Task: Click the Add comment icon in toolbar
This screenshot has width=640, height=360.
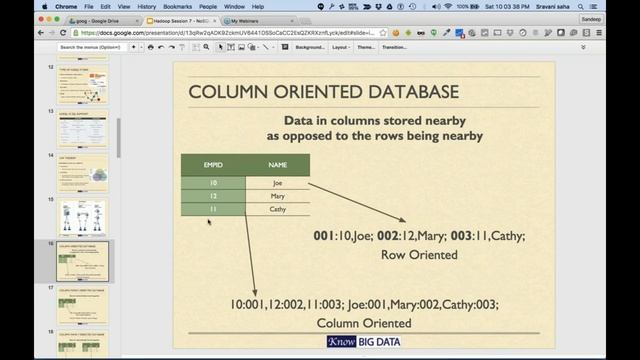Action: [285, 47]
